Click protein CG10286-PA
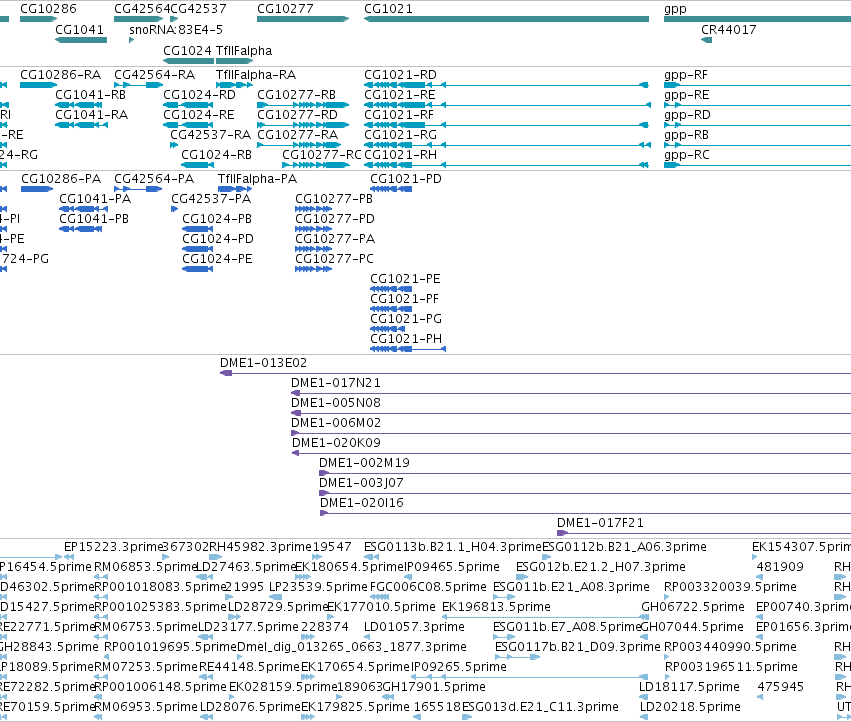 point(61,179)
